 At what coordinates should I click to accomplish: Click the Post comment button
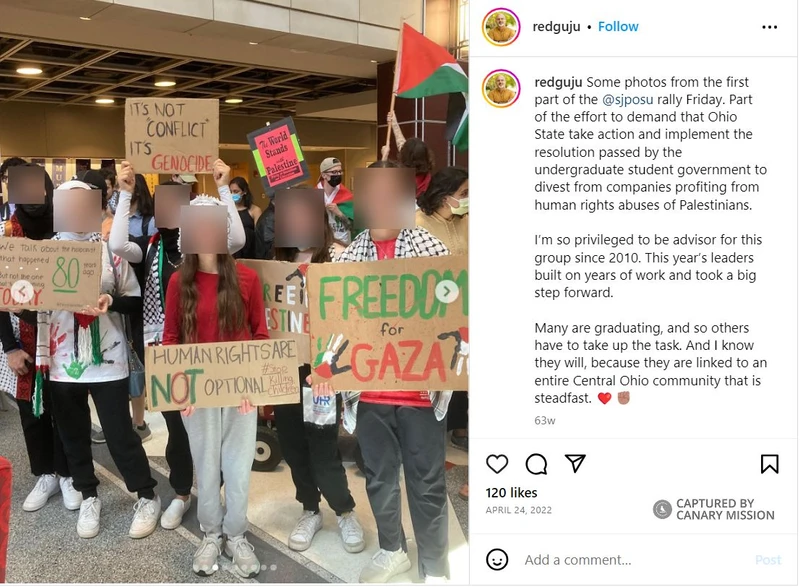768,560
